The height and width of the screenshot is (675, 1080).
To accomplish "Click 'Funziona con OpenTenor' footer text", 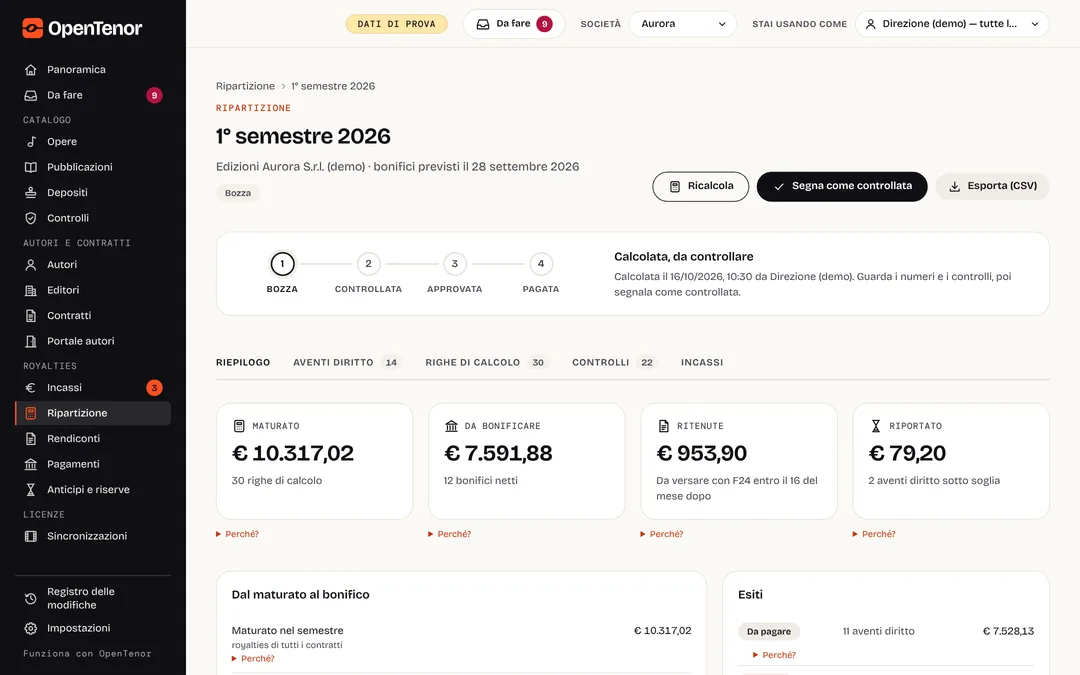I will (x=87, y=654).
